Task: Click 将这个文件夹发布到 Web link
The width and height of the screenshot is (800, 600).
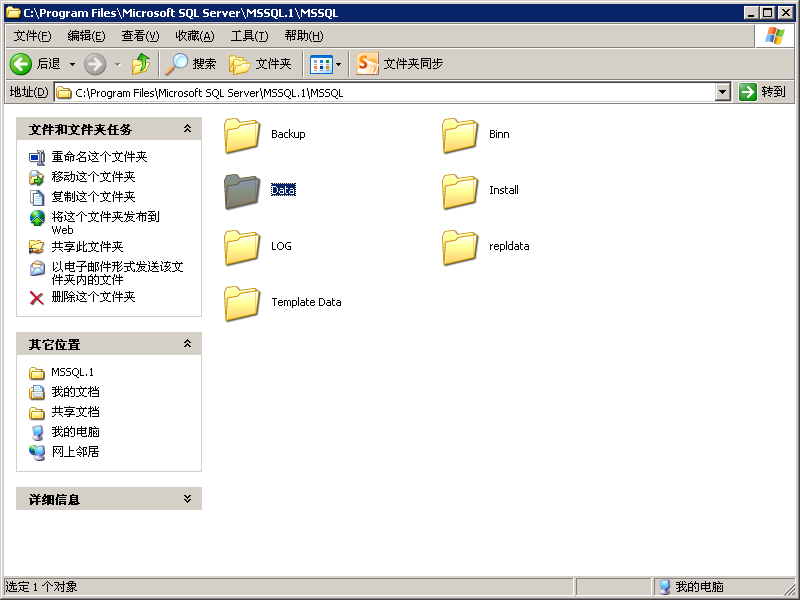Action: tap(105, 223)
